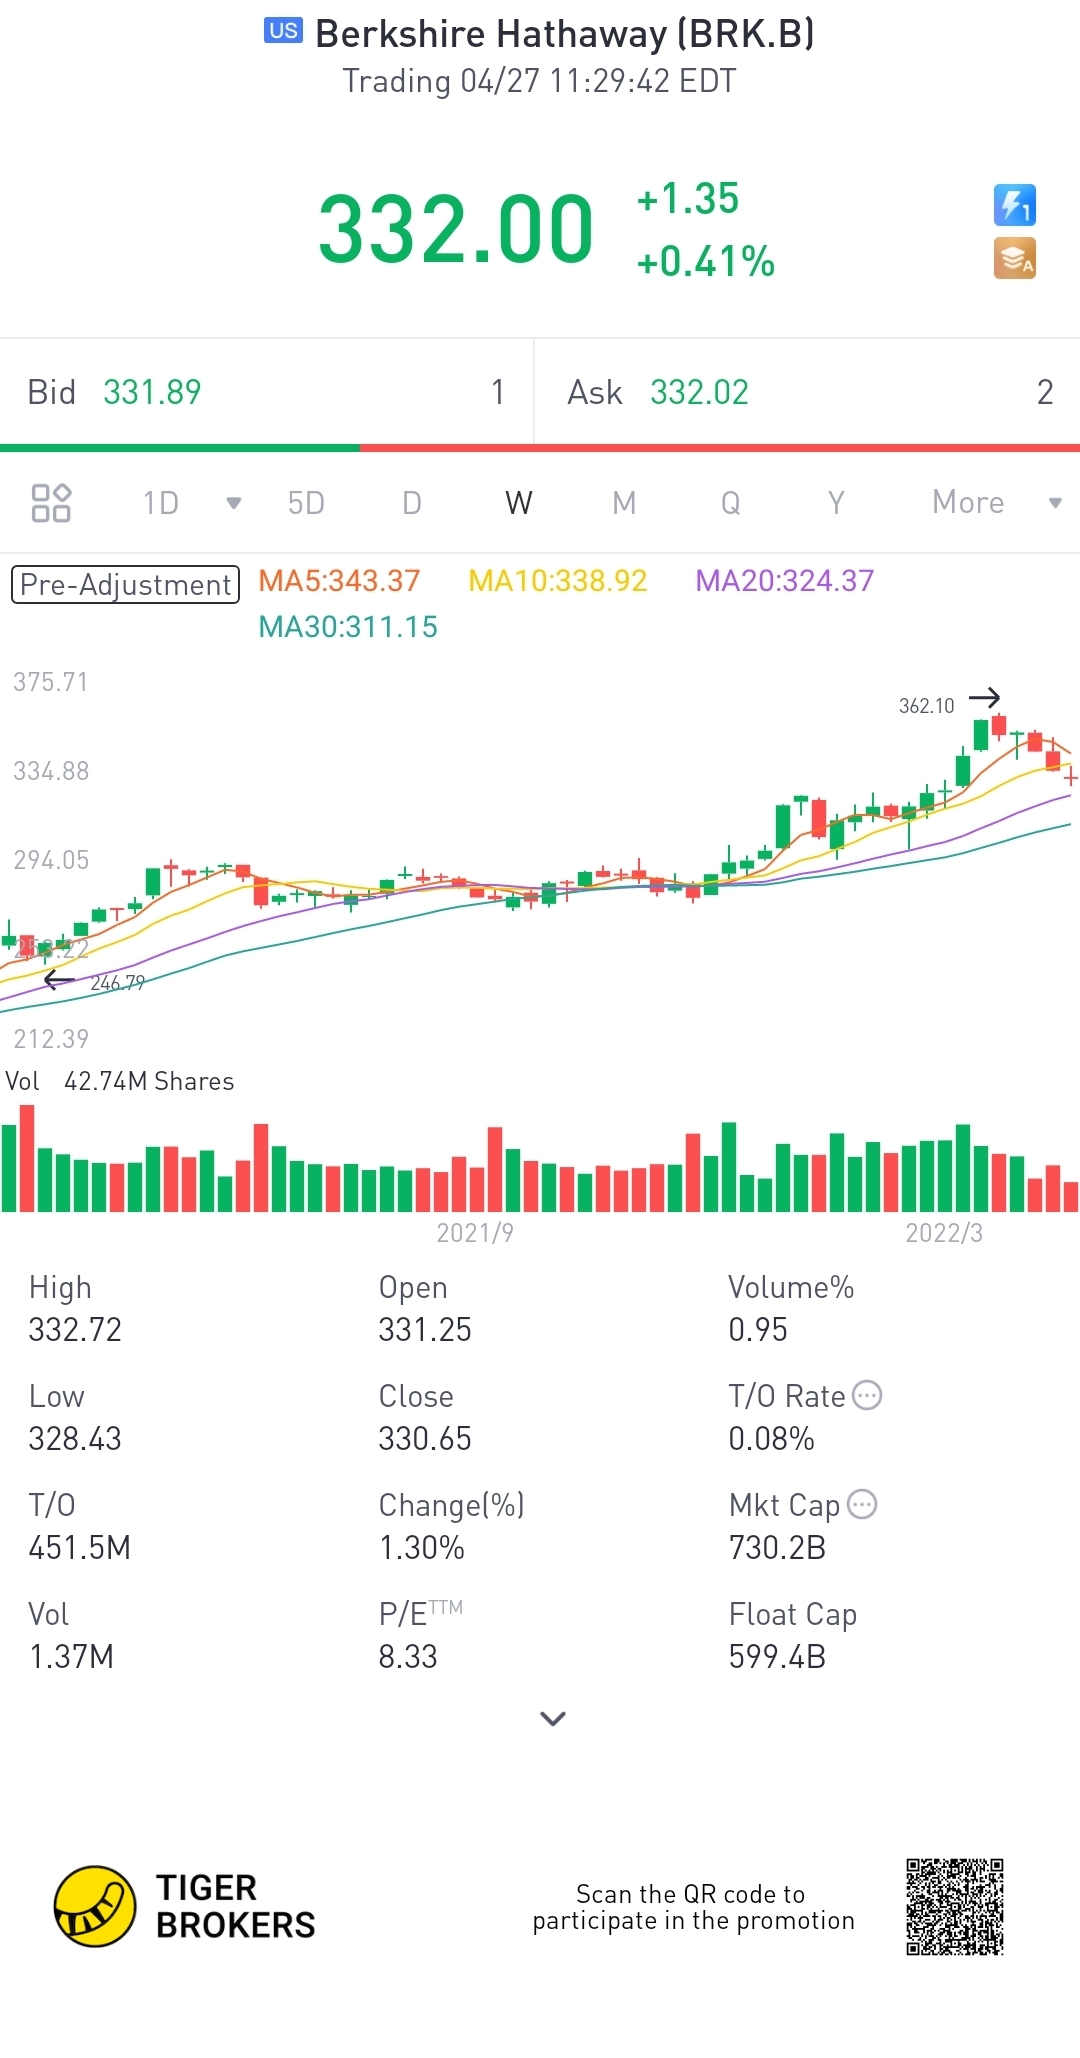Expand more stock details chevron

pos(553,1719)
